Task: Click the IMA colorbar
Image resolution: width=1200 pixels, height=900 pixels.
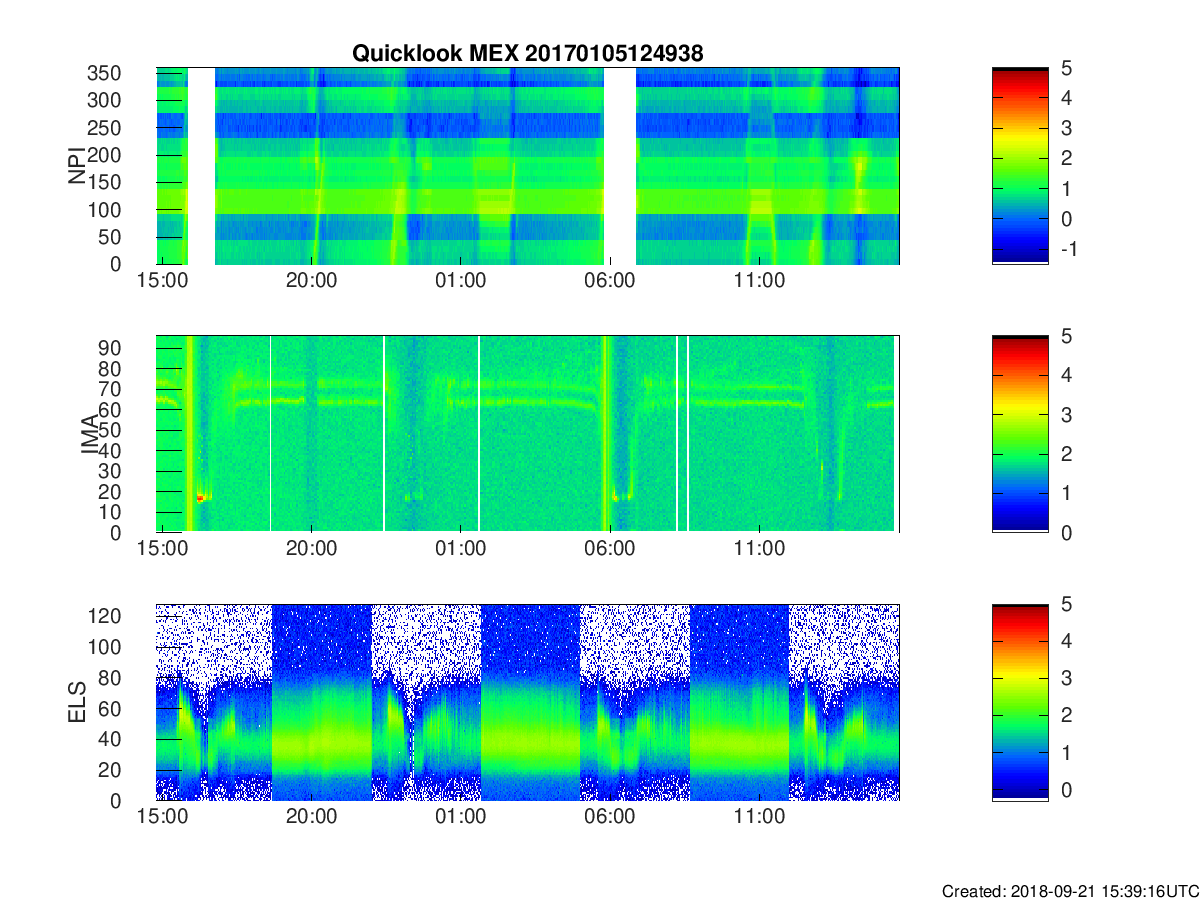Action: click(1020, 434)
